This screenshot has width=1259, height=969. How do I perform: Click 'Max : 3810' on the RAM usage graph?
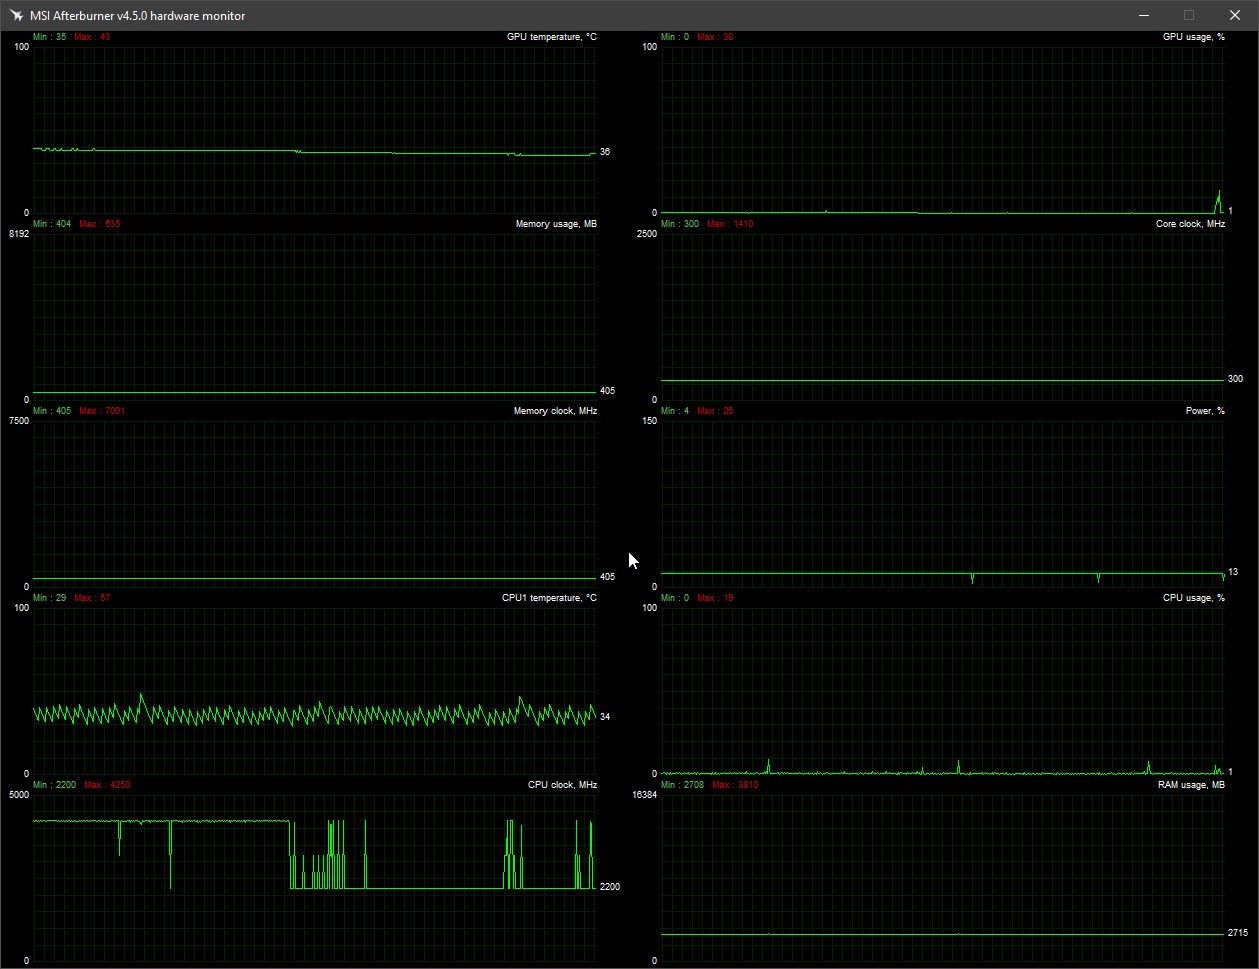(x=735, y=785)
